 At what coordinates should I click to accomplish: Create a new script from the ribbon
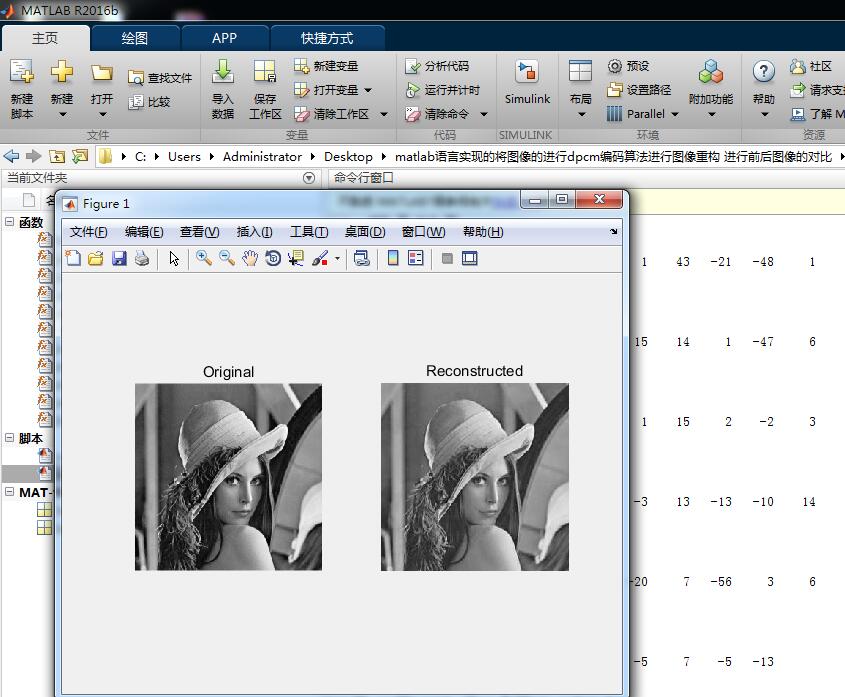click(22, 89)
